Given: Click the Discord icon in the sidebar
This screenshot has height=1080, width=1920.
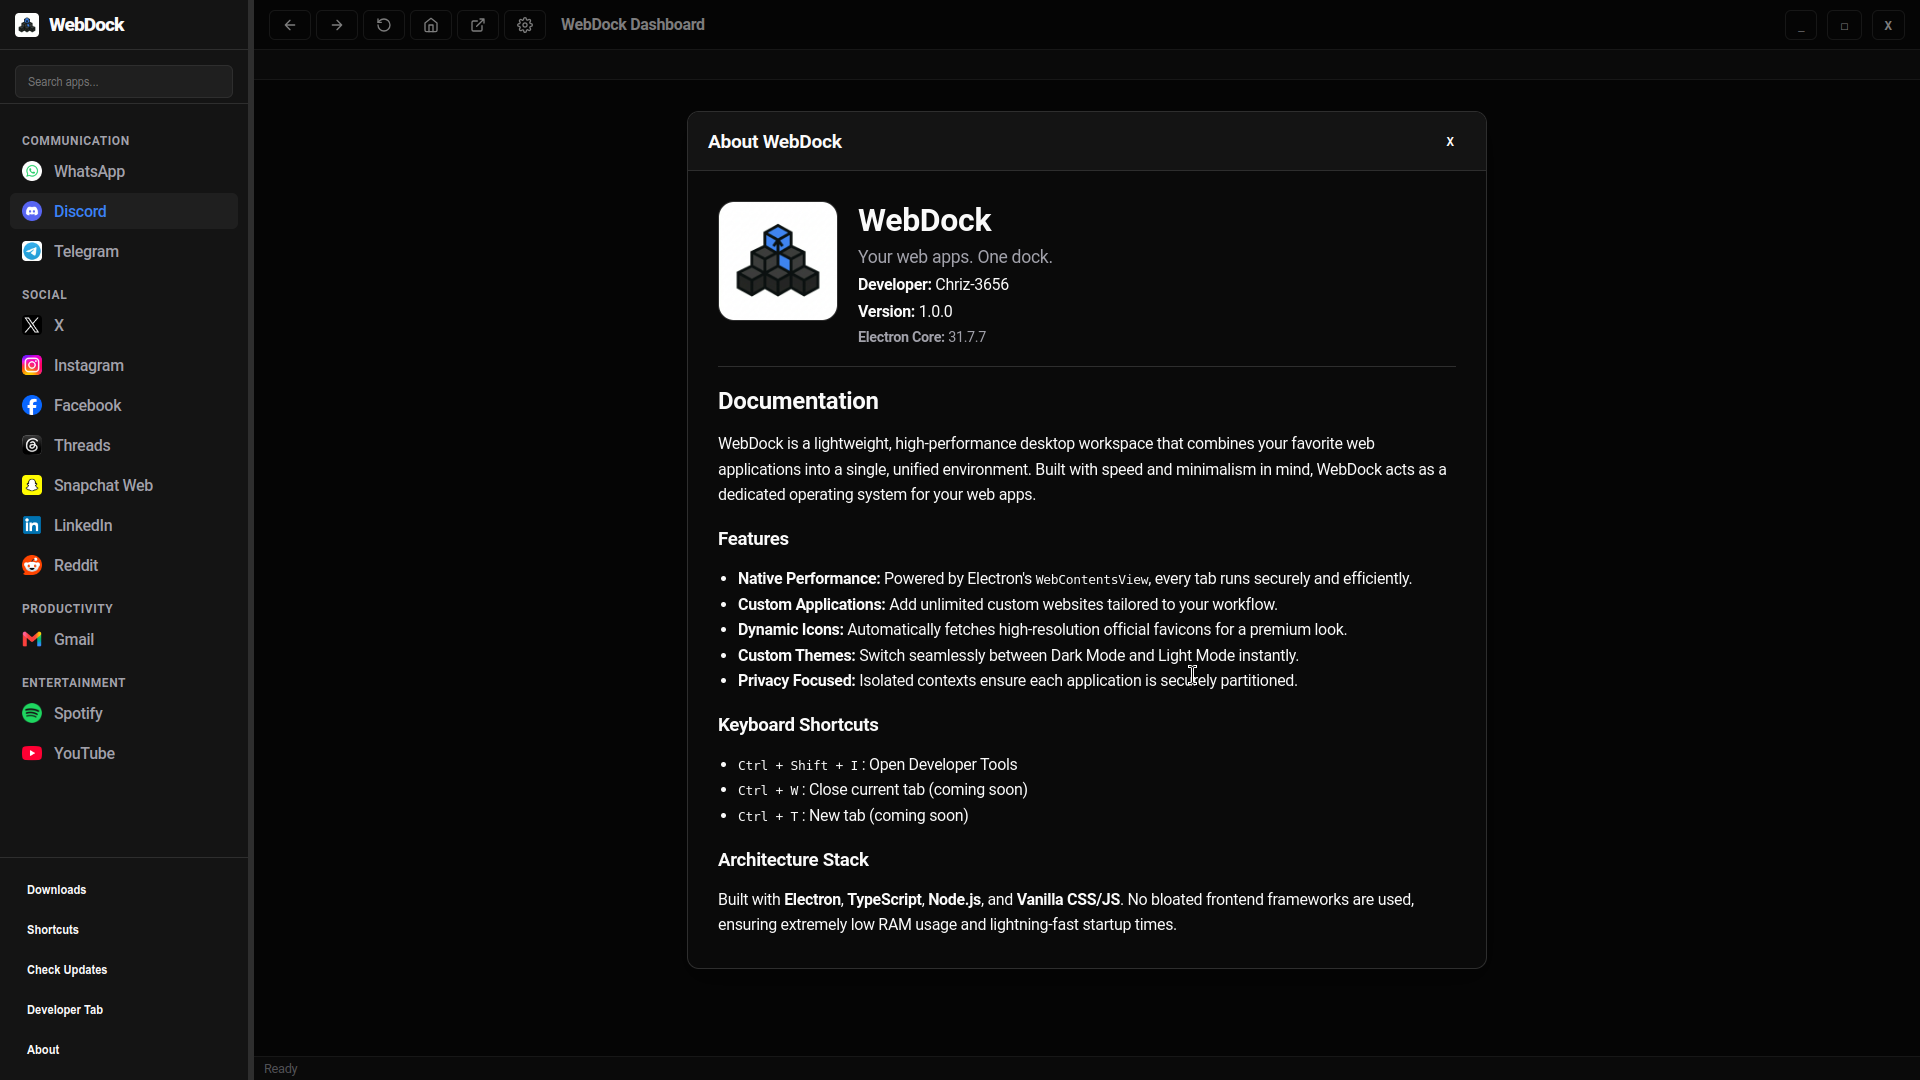Looking at the screenshot, I should [32, 211].
